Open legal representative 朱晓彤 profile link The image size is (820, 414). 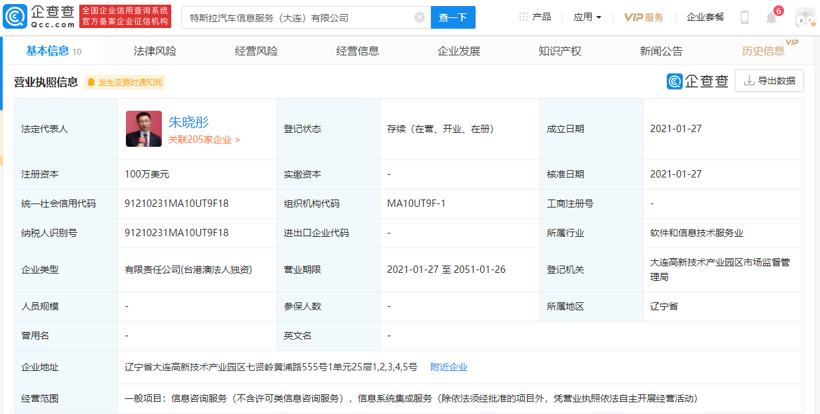point(189,122)
